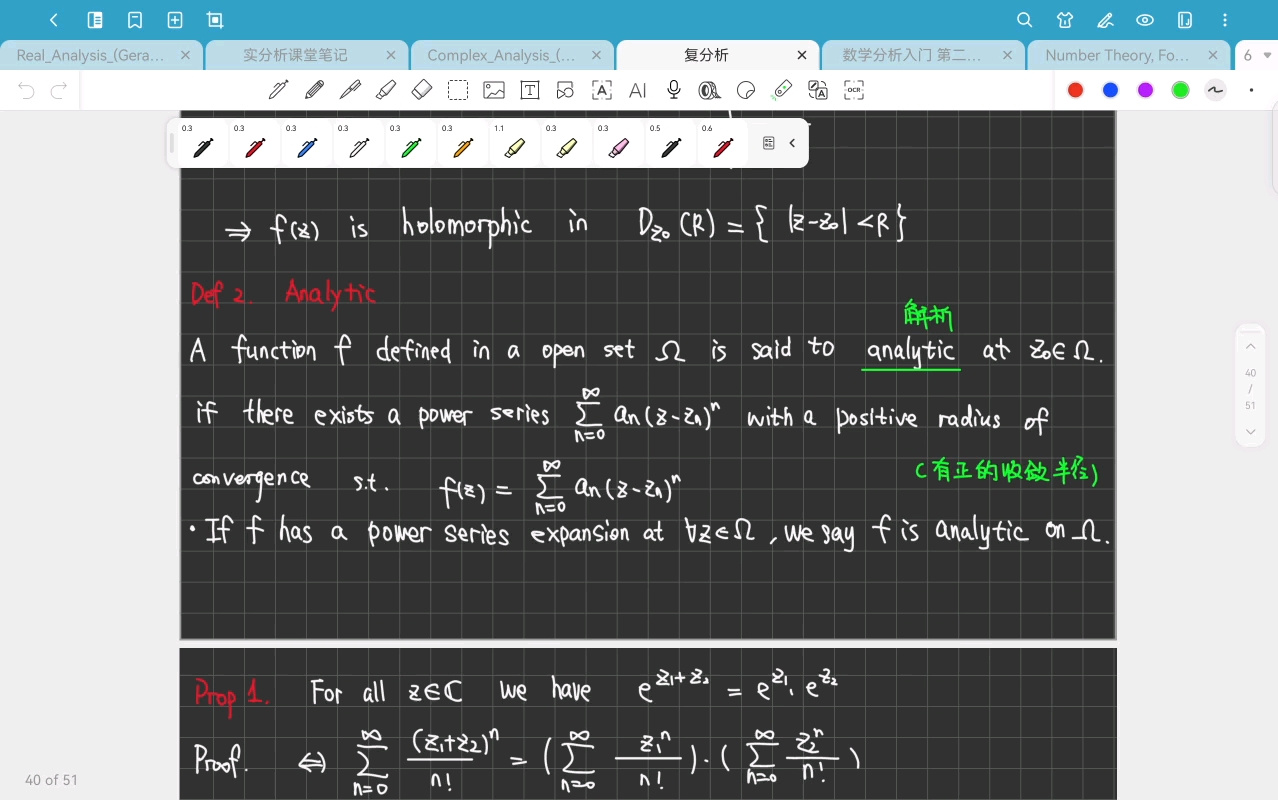1278x800 pixels.
Task: Open search with magnifier icon
Action: click(1025, 20)
